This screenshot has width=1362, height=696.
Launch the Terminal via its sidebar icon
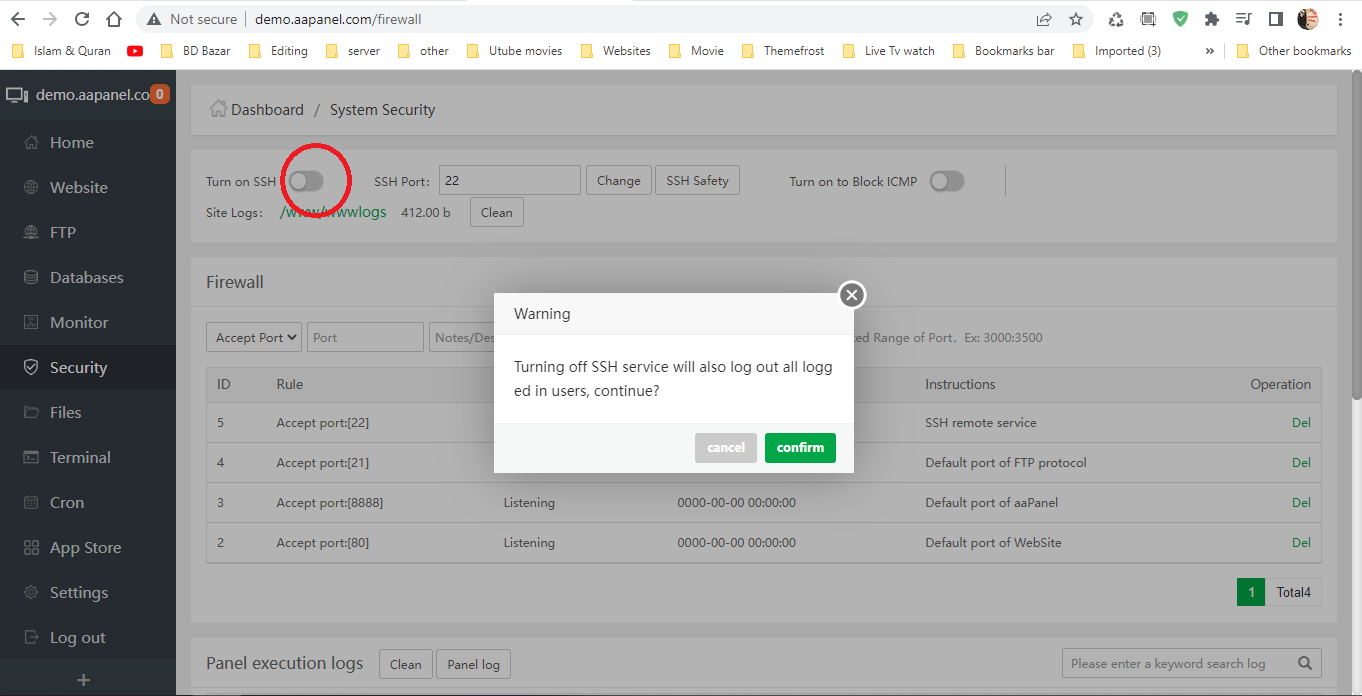[x=33, y=457]
